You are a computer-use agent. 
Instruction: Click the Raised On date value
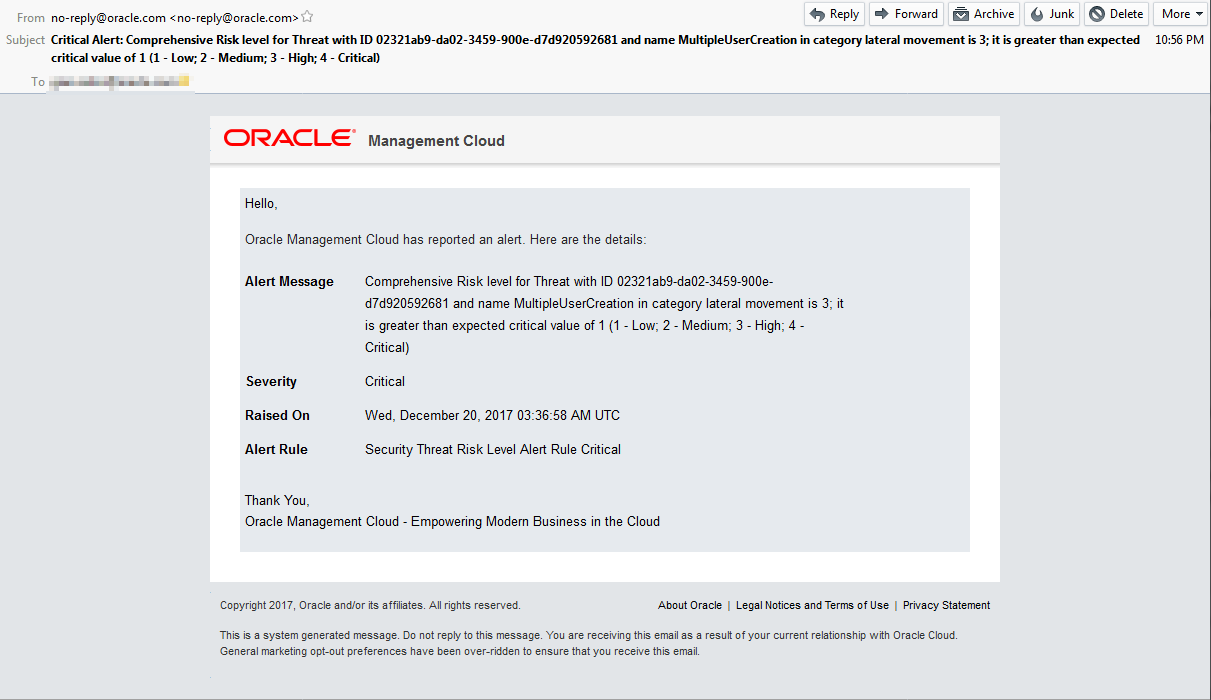[492, 416]
